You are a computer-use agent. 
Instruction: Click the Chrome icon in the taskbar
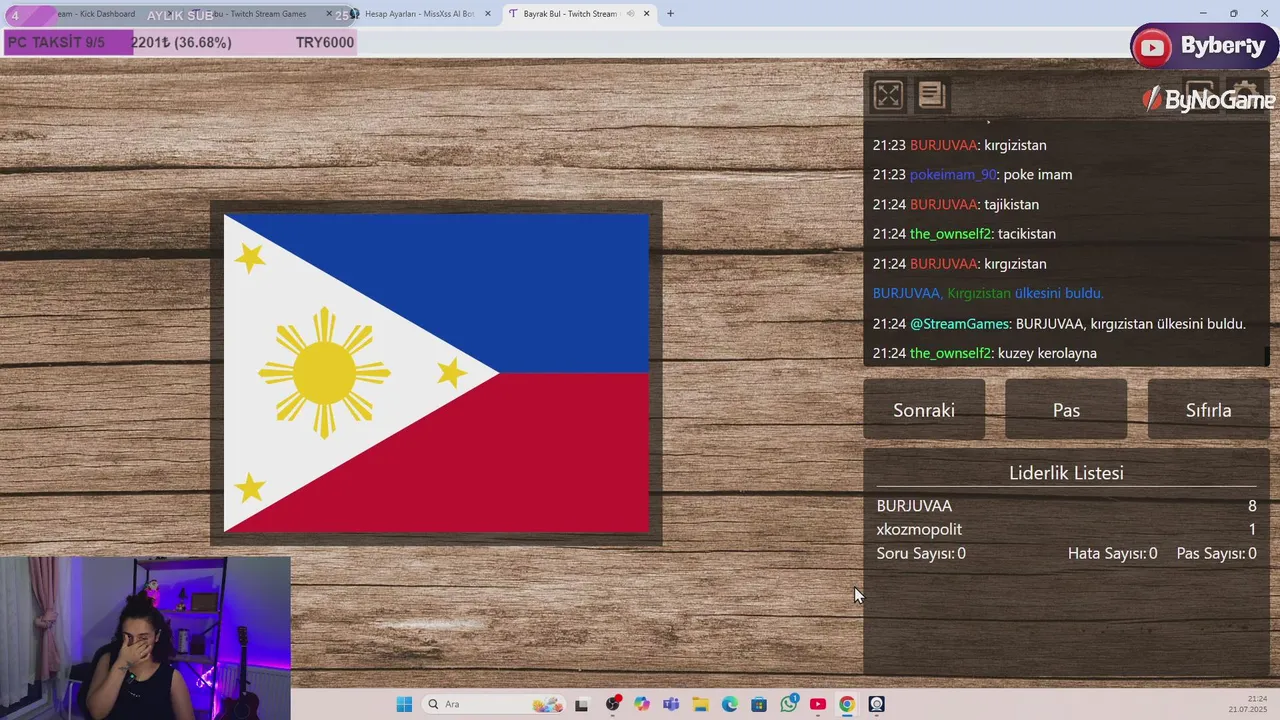click(x=847, y=704)
